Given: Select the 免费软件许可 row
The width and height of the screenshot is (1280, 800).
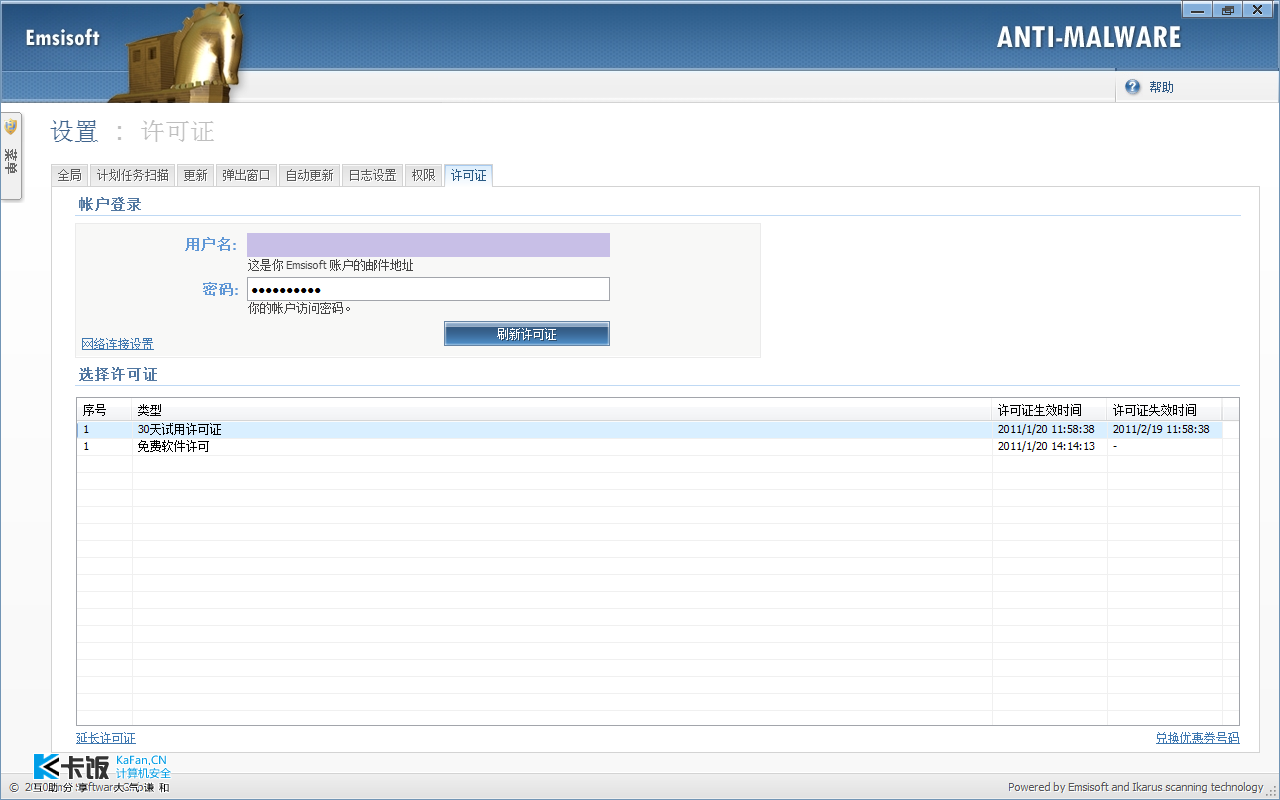Looking at the screenshot, I should pos(649,447).
